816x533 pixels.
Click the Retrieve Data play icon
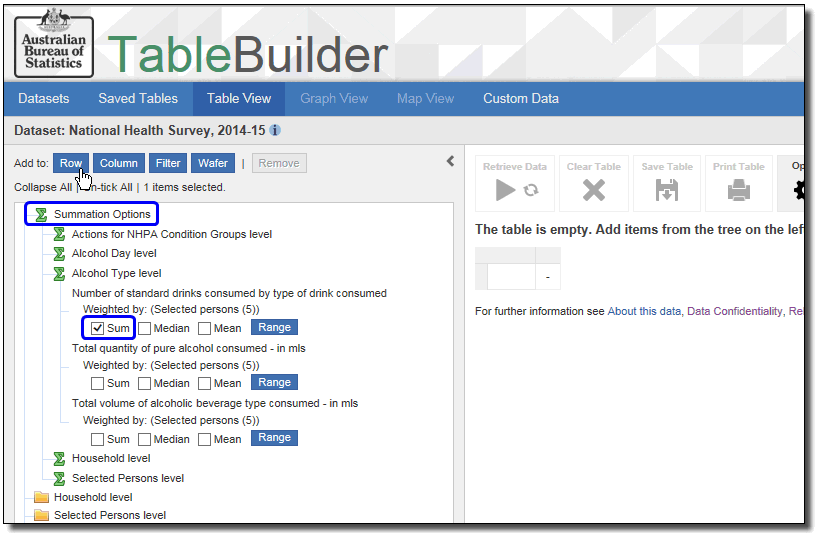coord(508,190)
